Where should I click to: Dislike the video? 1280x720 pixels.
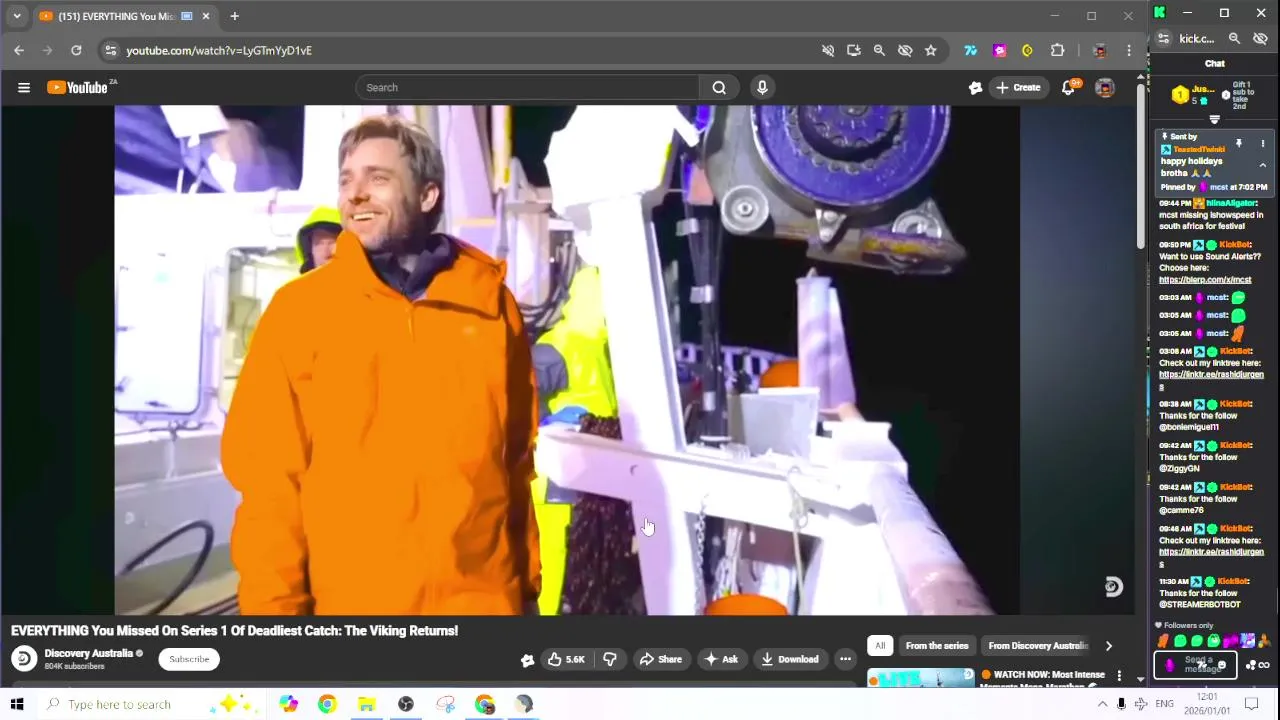tap(609, 659)
